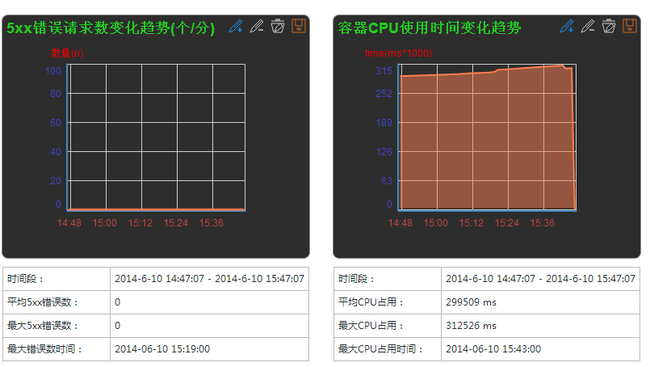
Task: Click the 15:24 x-axis label in CPU chart
Action: pyautogui.click(x=507, y=223)
